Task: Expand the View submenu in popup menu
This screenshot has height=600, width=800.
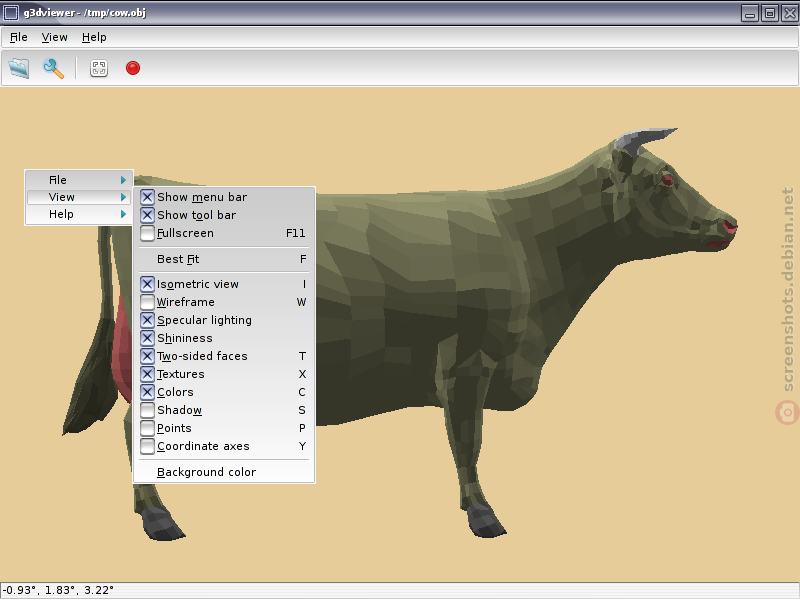Action: point(79,197)
